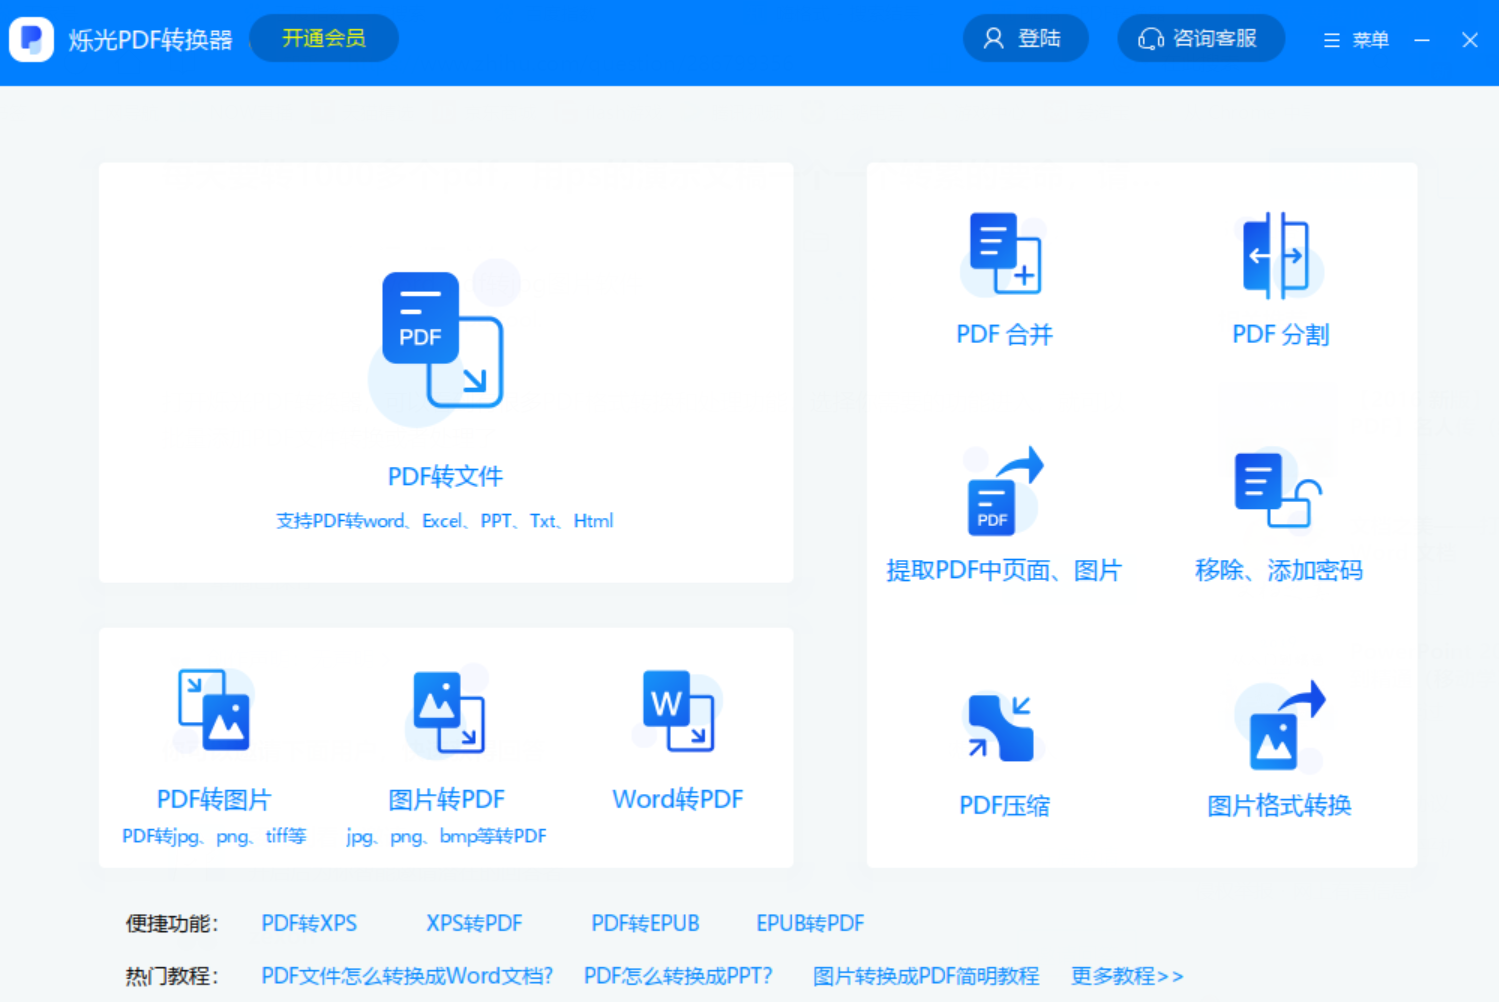The image size is (1499, 1002).
Task: Open the Word转PDF icon
Action: [x=678, y=710]
